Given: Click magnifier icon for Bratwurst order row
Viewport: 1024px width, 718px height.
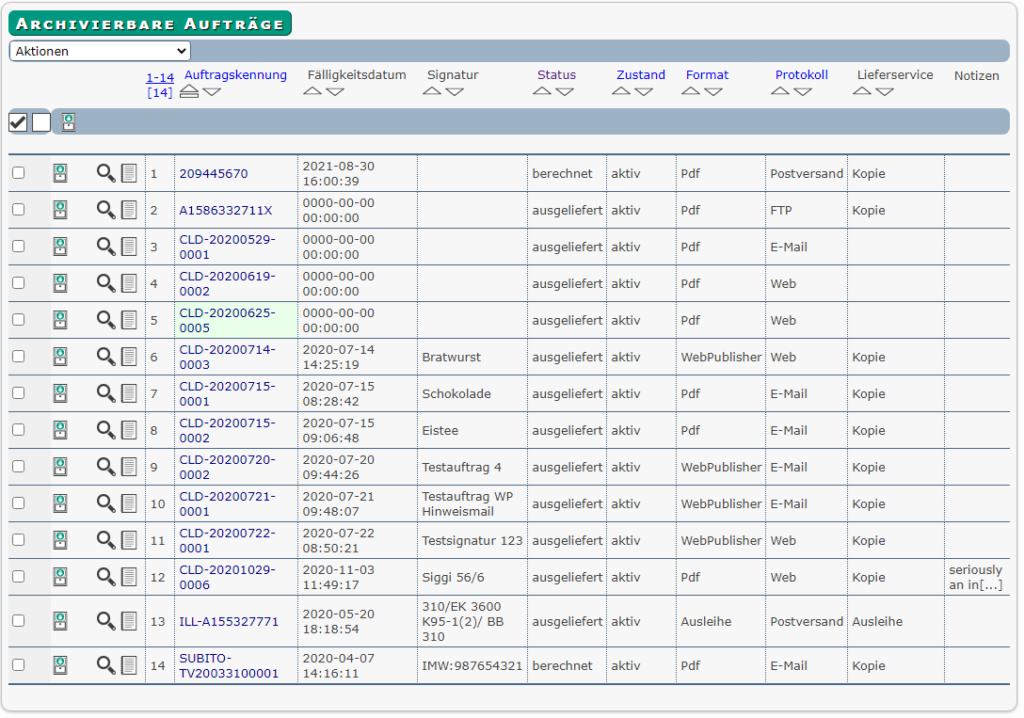Looking at the screenshot, I should tap(106, 356).
